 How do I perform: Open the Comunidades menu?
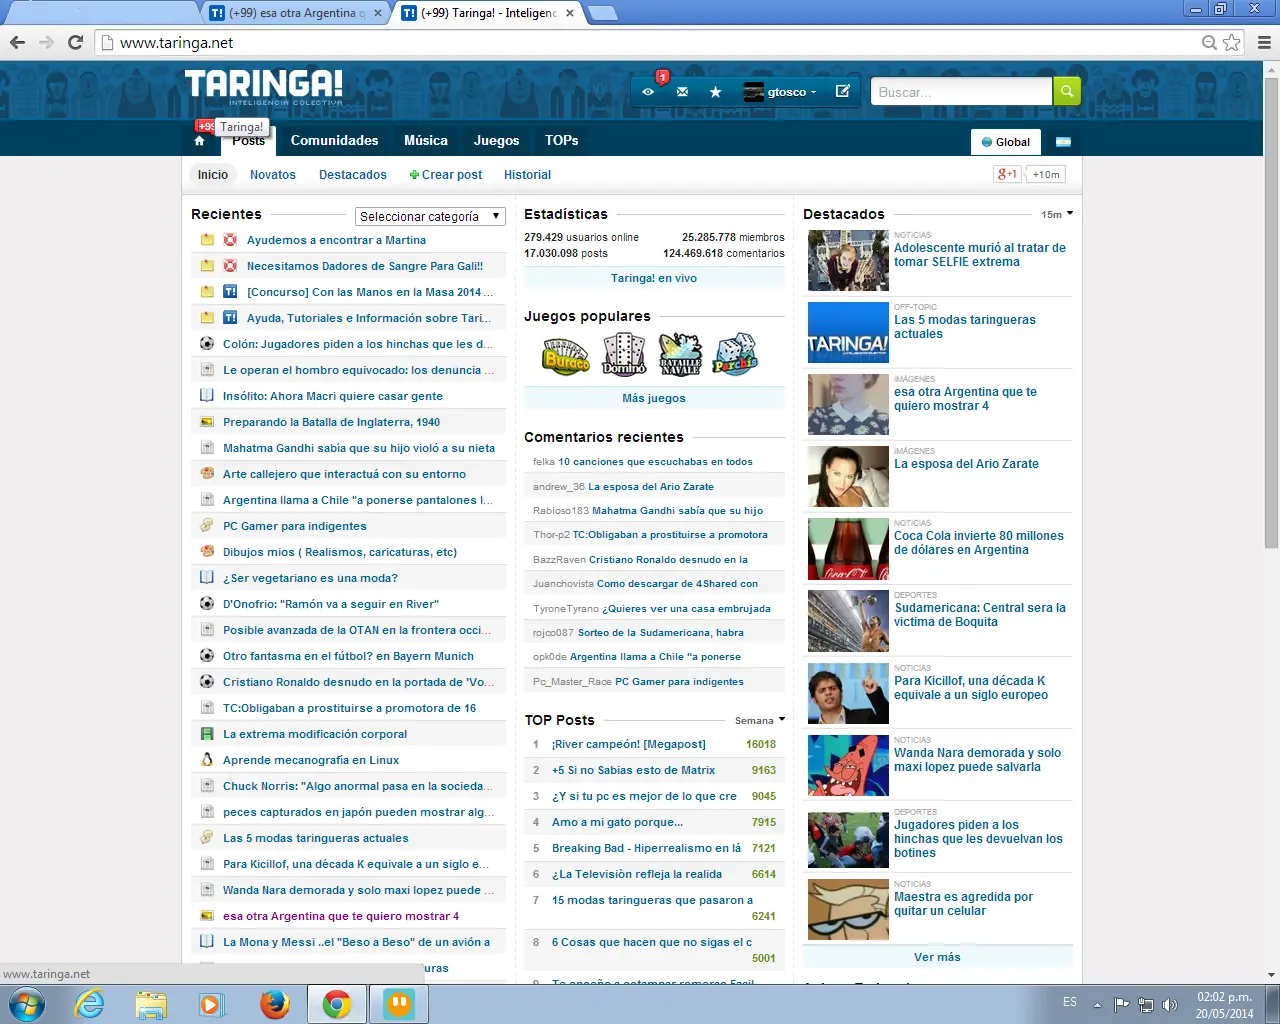click(x=334, y=141)
